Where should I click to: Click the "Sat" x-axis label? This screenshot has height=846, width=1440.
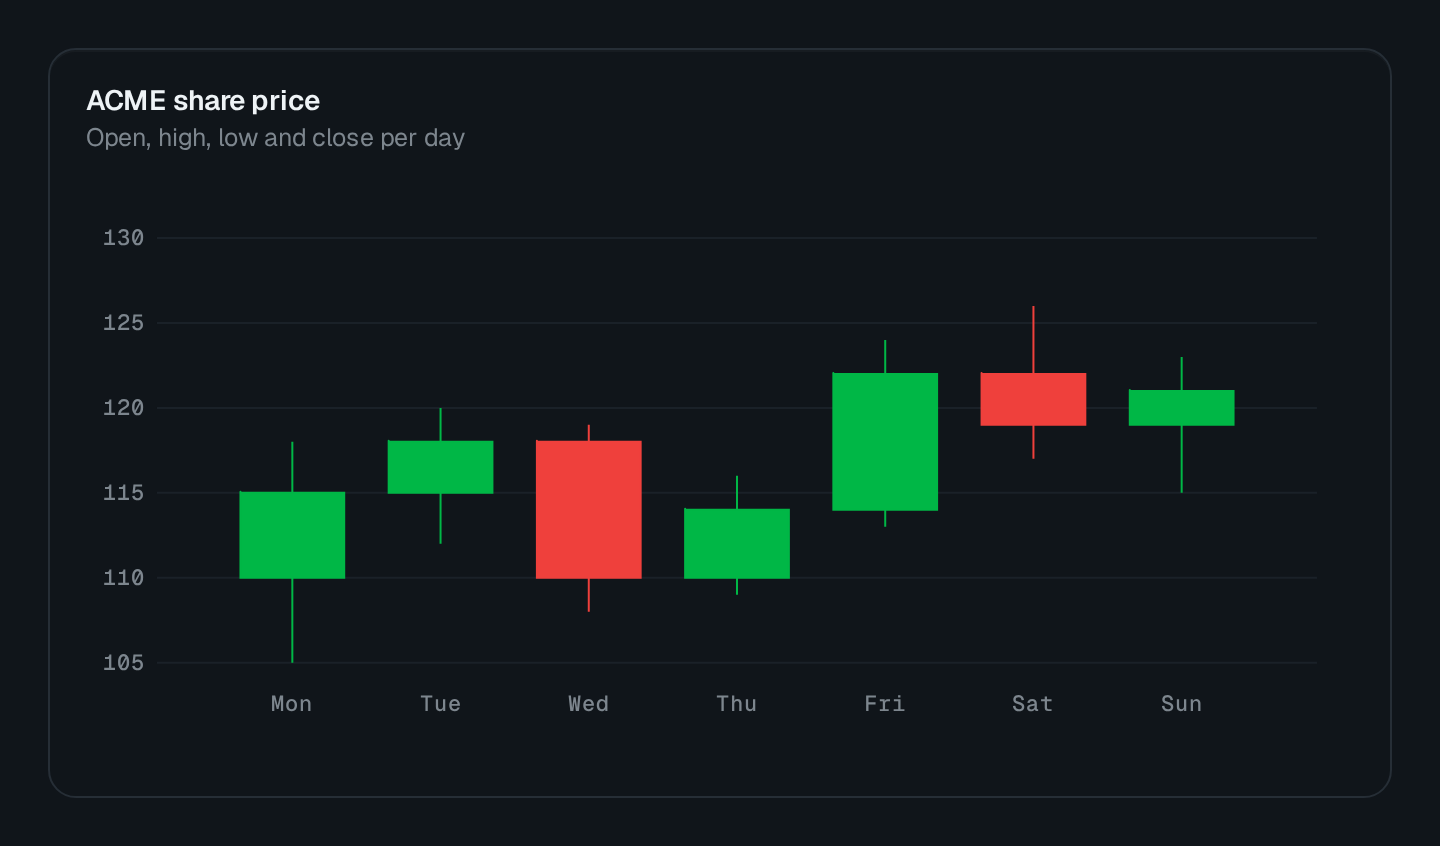1033,704
